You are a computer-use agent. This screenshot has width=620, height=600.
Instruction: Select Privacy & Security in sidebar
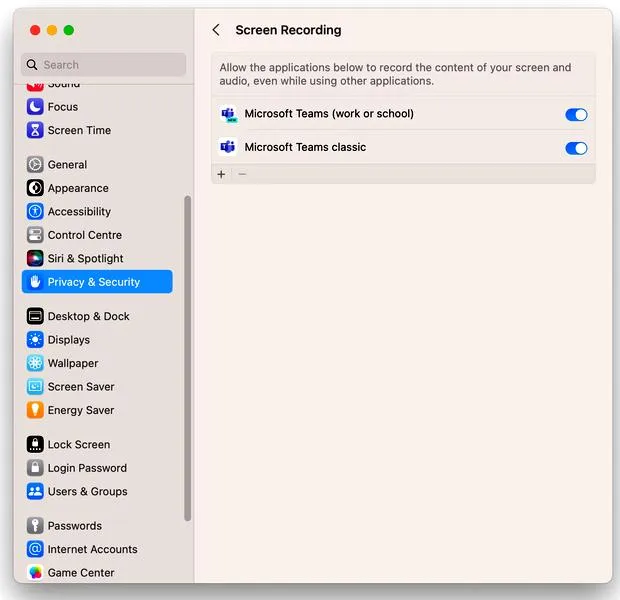coord(97,282)
